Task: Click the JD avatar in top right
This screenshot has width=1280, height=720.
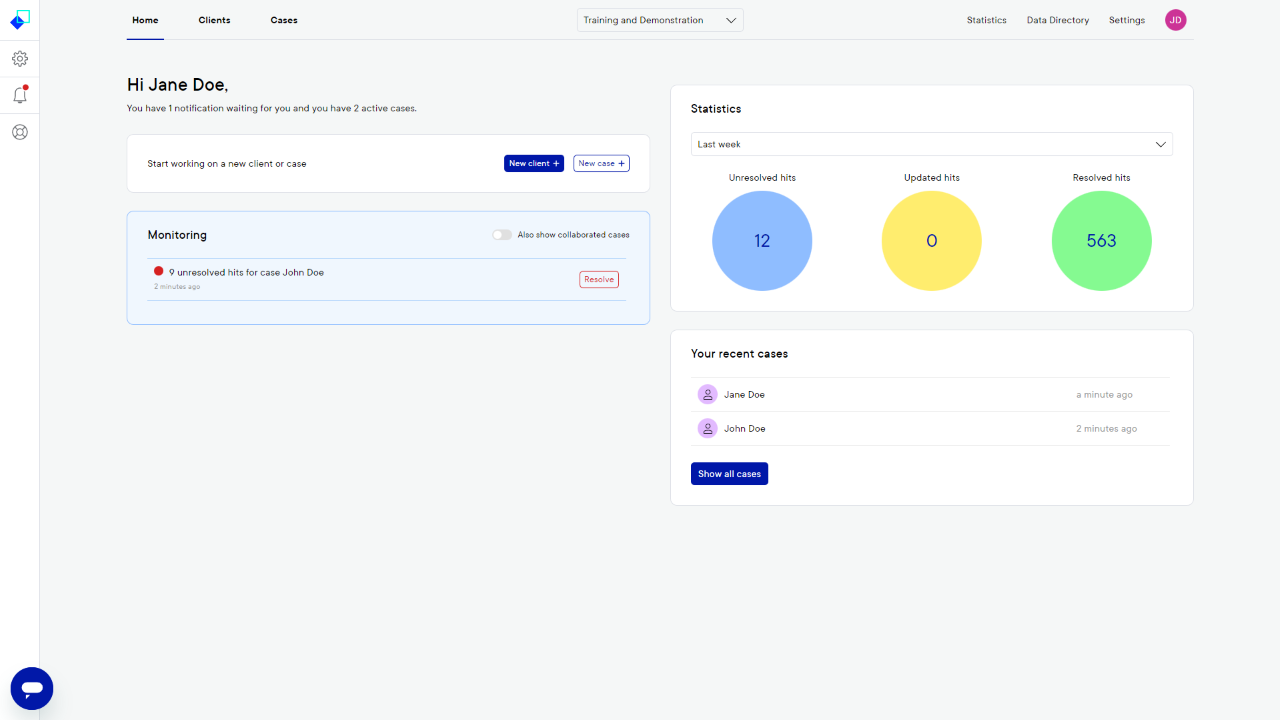Action: 1175,19
